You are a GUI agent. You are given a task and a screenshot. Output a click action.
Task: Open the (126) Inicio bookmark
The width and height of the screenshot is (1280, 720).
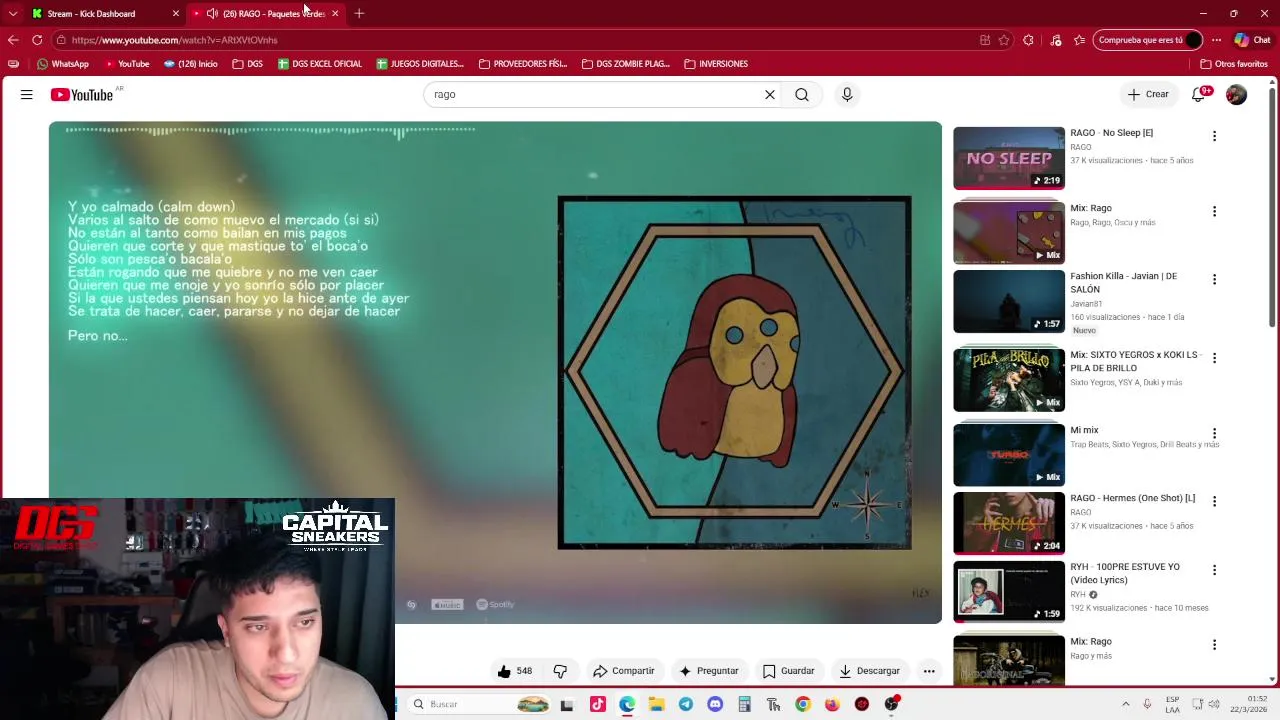(x=190, y=64)
